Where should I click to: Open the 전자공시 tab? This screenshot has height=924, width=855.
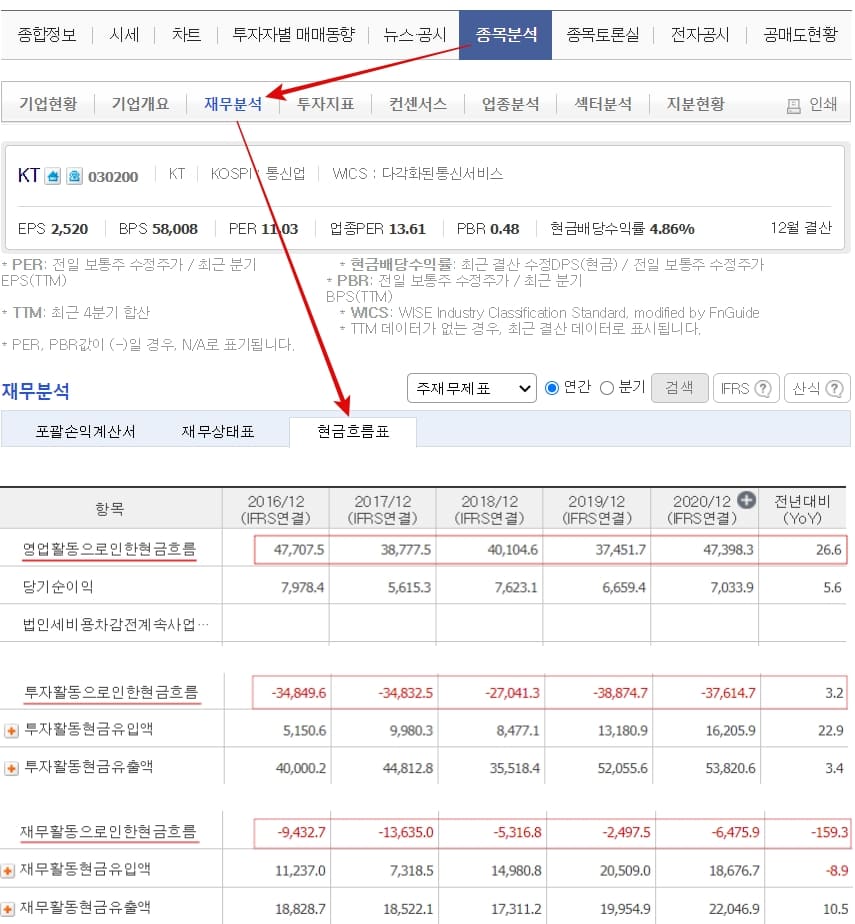(700, 35)
